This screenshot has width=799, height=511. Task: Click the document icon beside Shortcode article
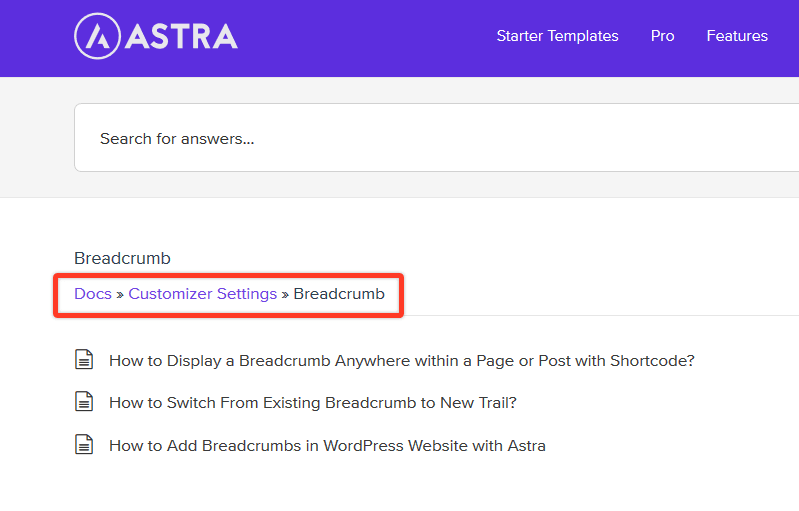84,359
